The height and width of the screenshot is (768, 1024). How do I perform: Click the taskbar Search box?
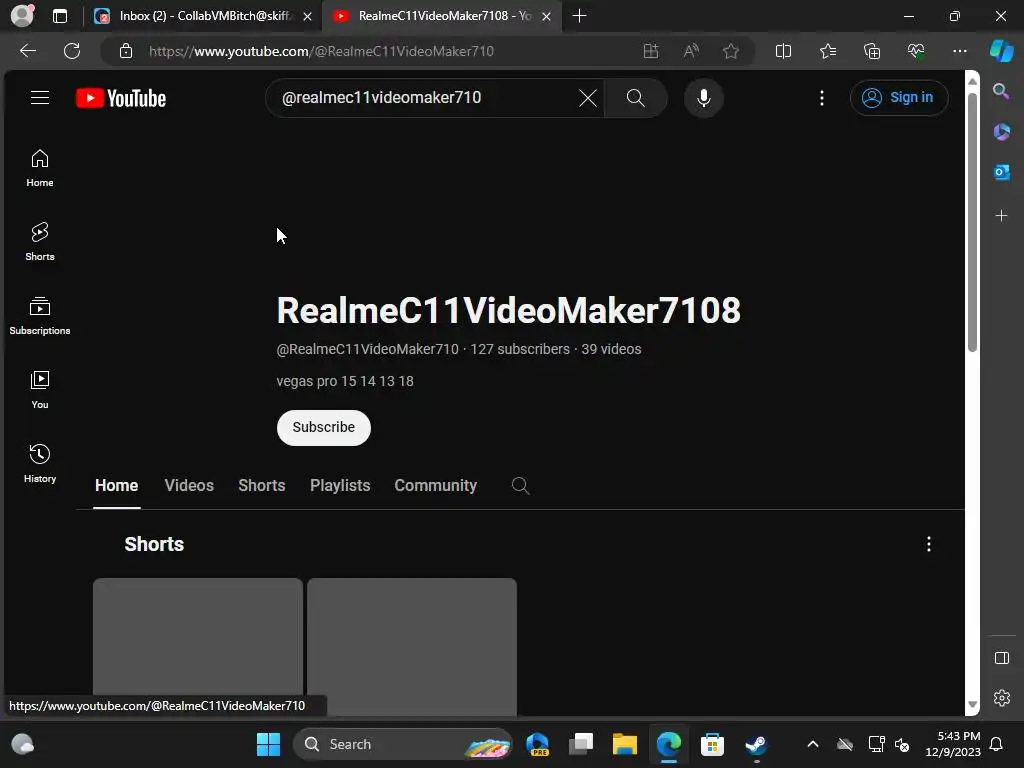pos(402,744)
